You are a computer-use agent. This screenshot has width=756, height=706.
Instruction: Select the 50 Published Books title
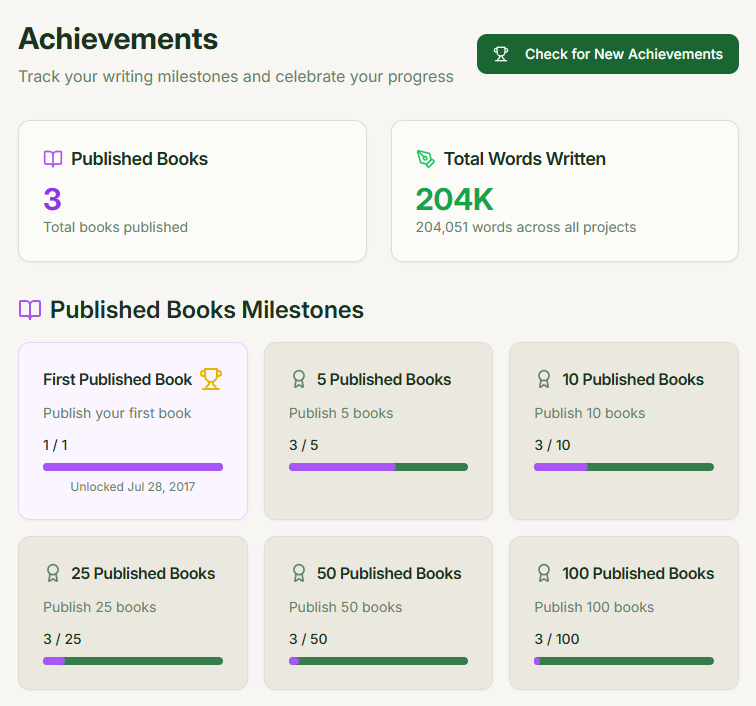tap(389, 573)
